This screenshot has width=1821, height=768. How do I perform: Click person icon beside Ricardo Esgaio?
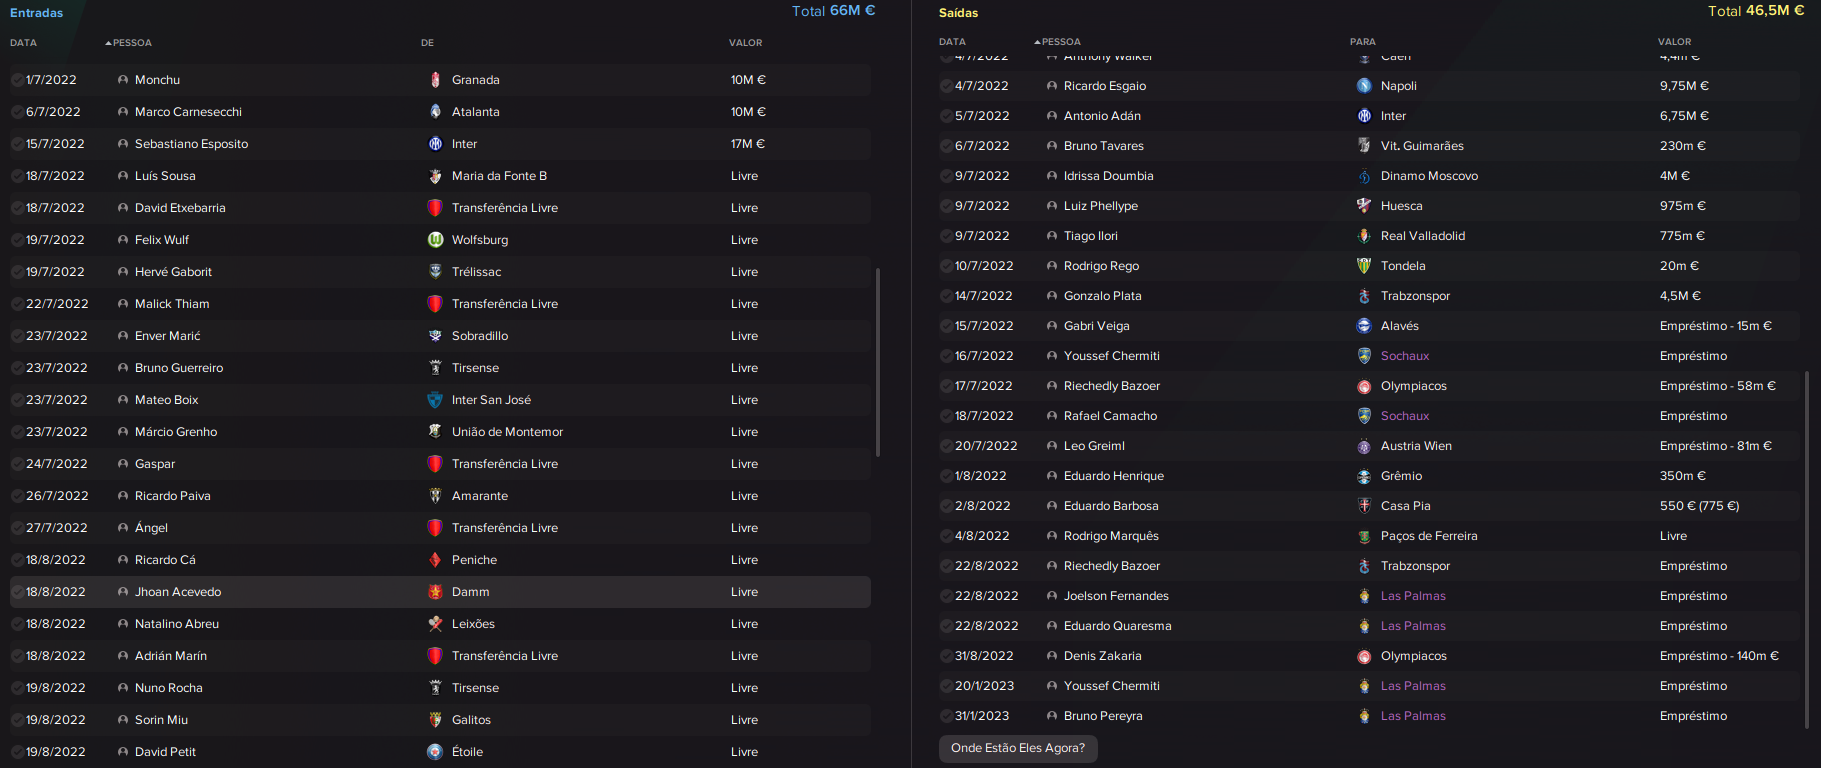[x=1052, y=86]
